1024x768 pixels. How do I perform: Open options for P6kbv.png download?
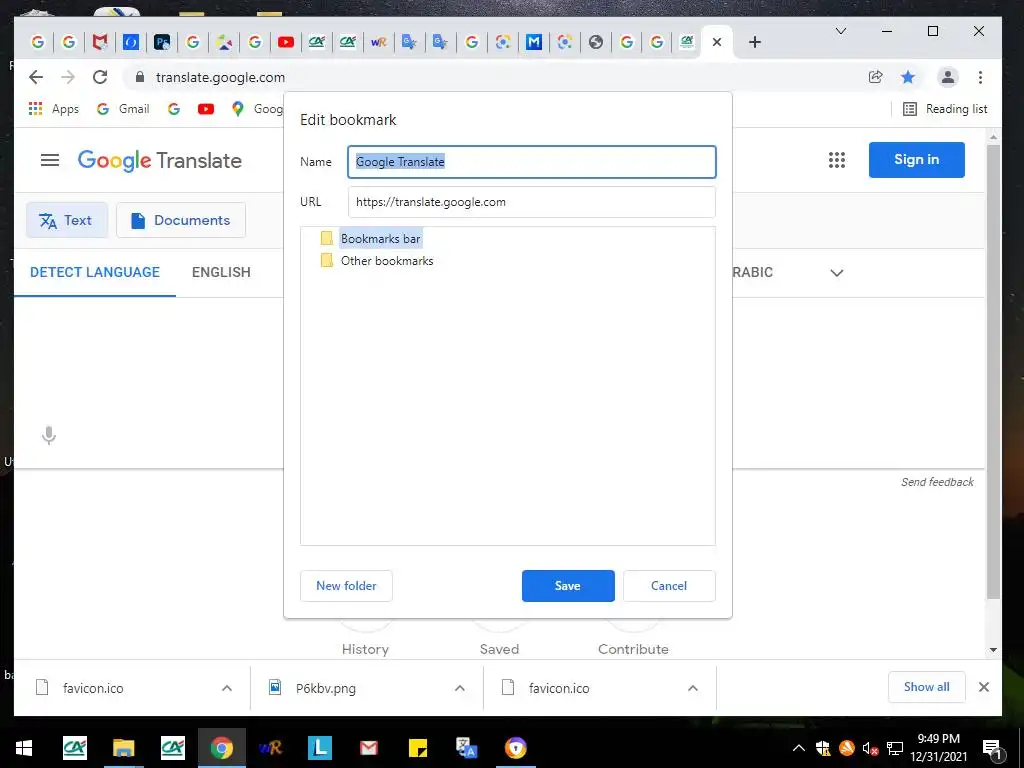pos(460,688)
